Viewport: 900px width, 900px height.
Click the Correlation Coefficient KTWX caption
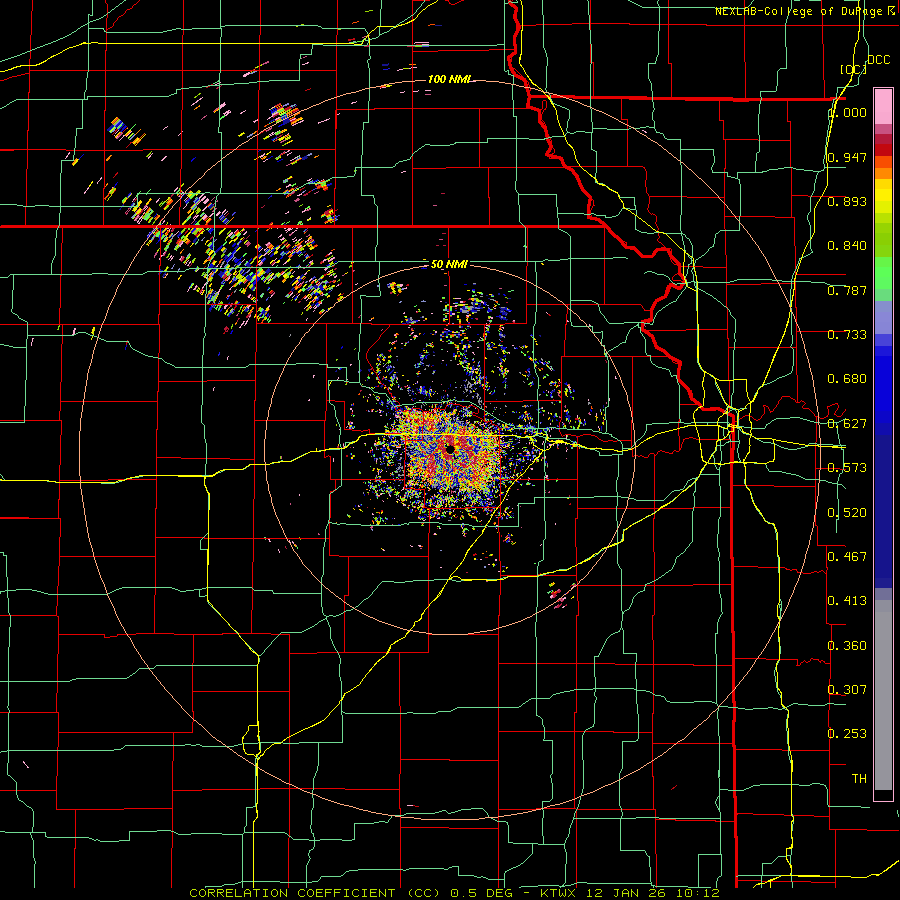455,893
